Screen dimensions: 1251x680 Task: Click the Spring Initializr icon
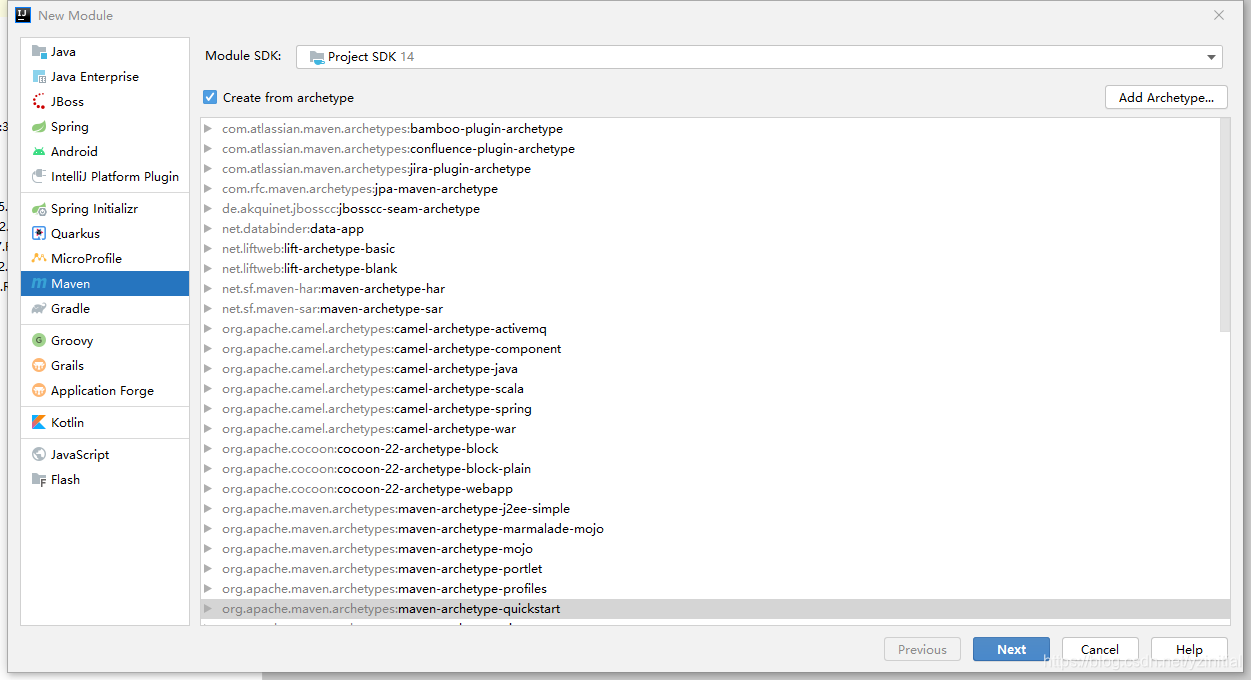(39, 209)
